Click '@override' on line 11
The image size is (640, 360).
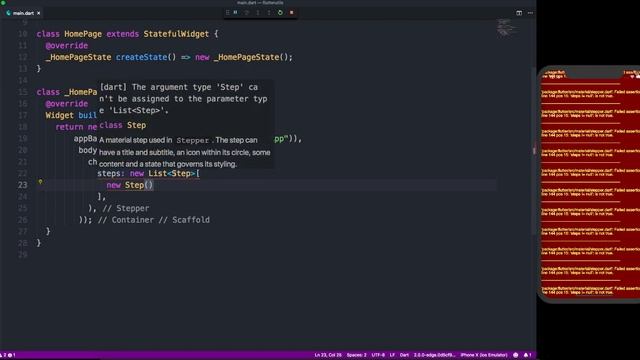(x=67, y=45)
